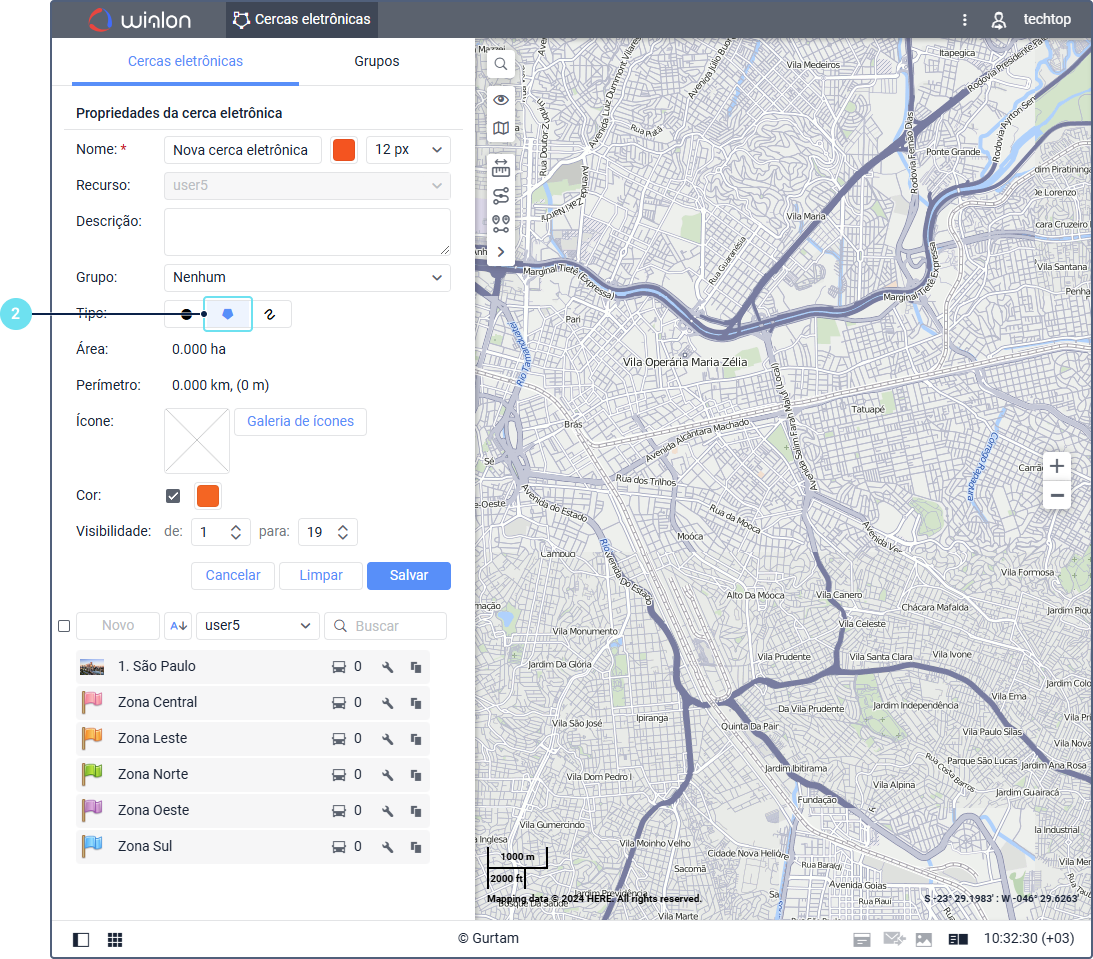
Task: Open the user5 resource filter dropdown
Action: click(x=257, y=626)
